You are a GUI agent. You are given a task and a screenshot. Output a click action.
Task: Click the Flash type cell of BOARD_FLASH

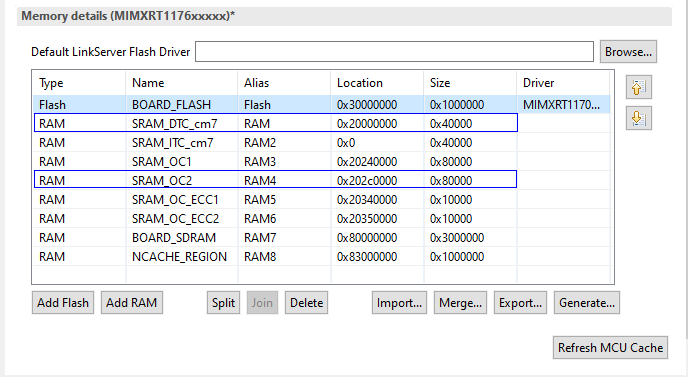pyautogui.click(x=52, y=105)
